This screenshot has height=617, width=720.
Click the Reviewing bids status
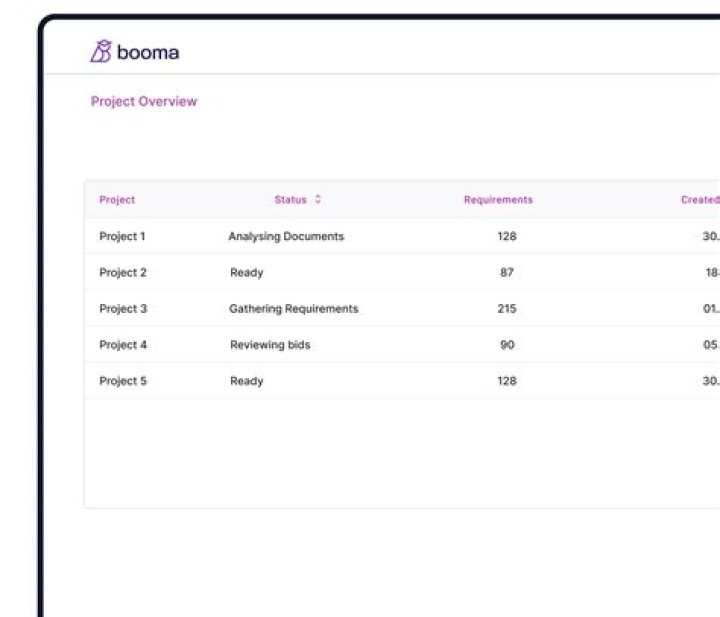click(270, 345)
